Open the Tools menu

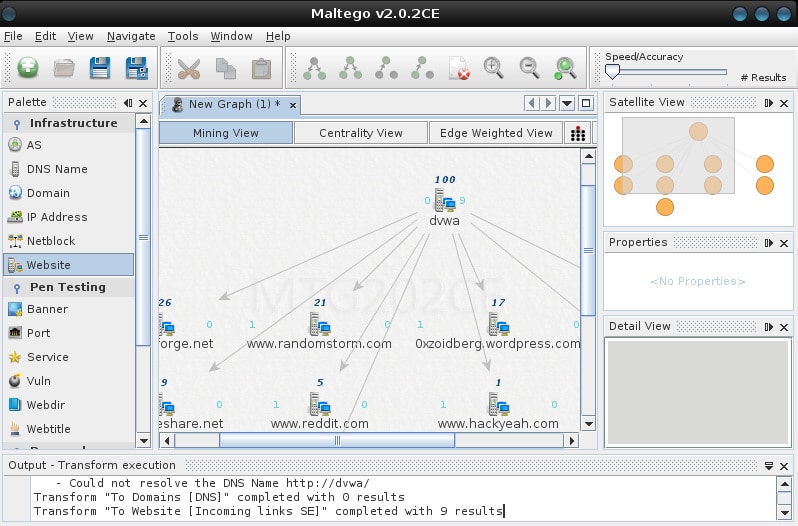pos(183,36)
